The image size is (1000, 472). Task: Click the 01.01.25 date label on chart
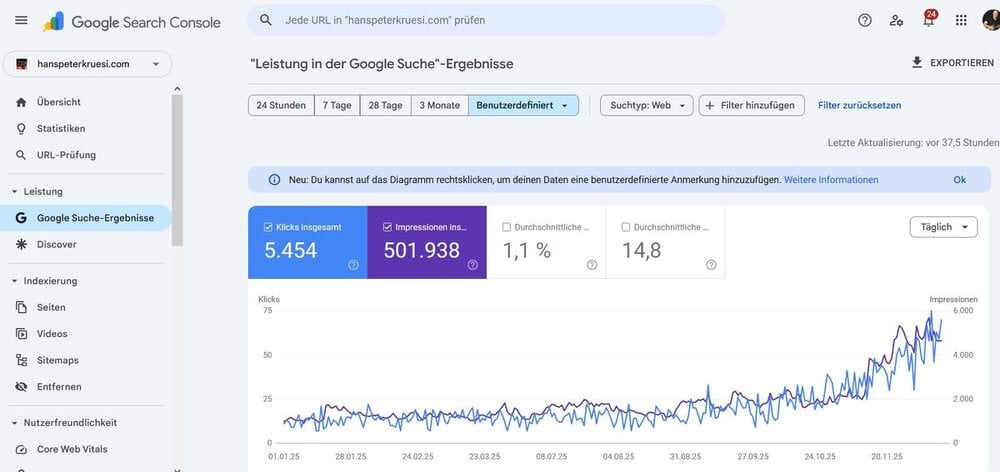tap(284, 457)
